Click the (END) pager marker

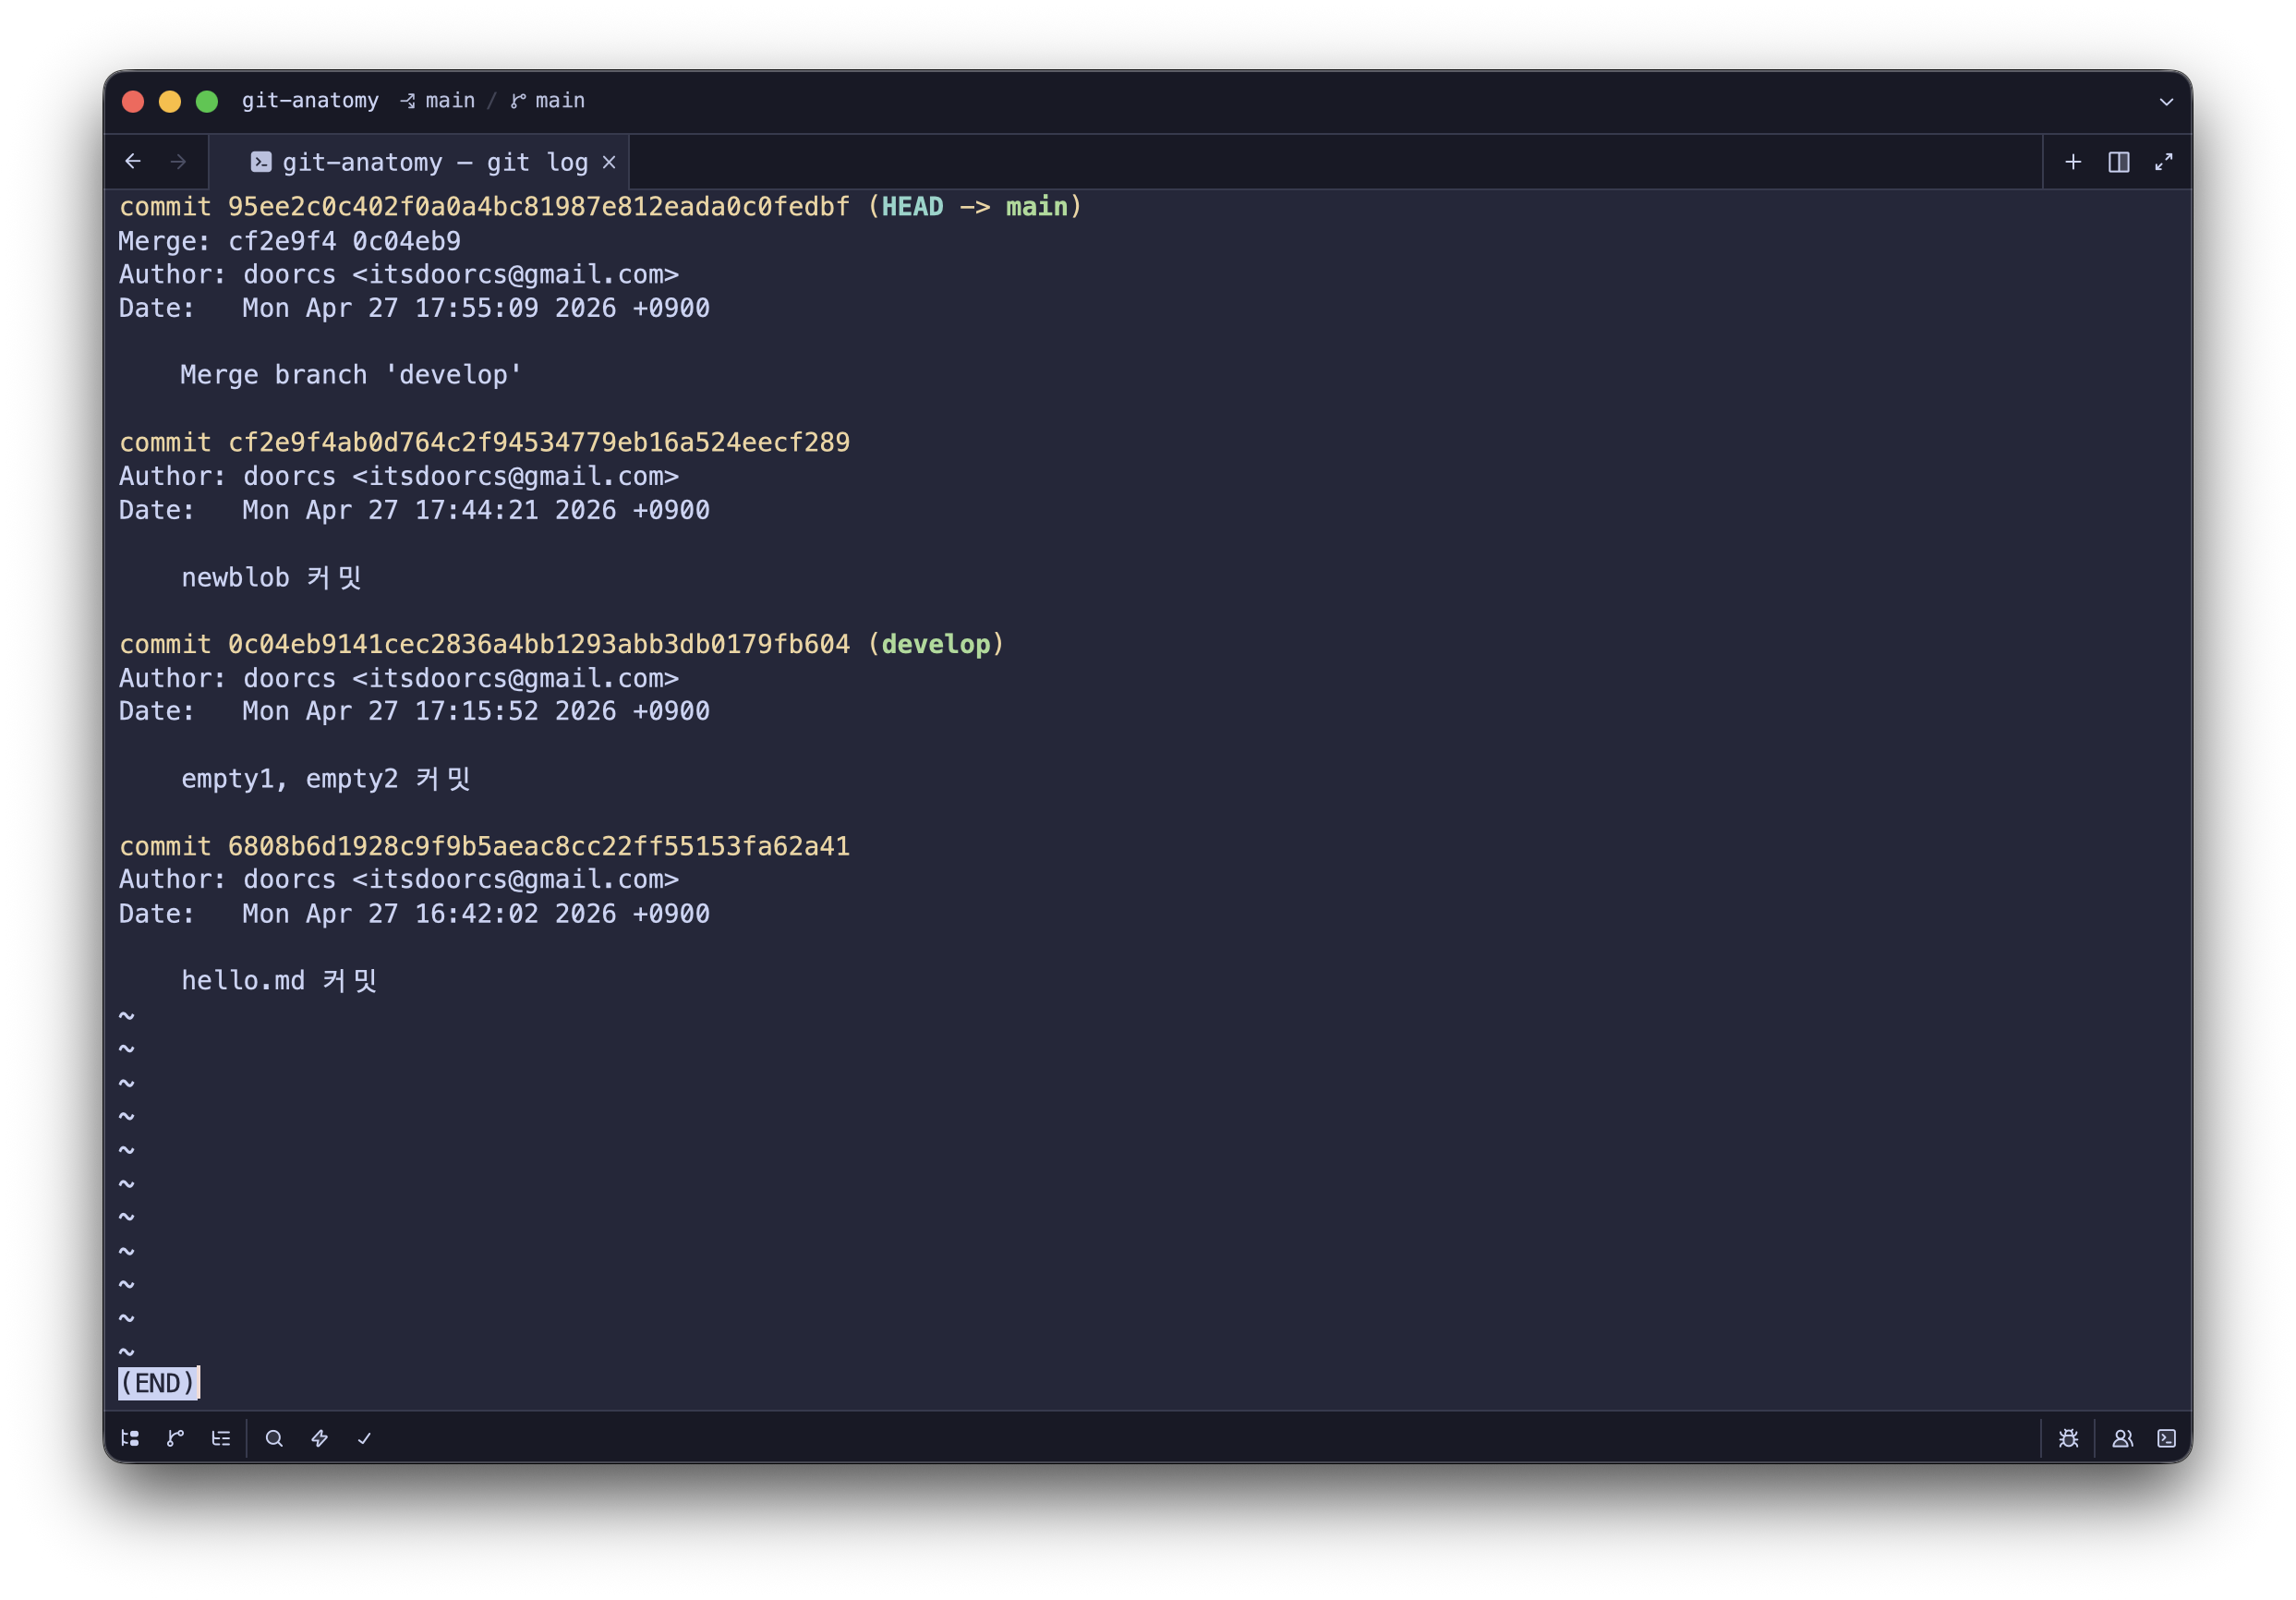click(x=158, y=1383)
